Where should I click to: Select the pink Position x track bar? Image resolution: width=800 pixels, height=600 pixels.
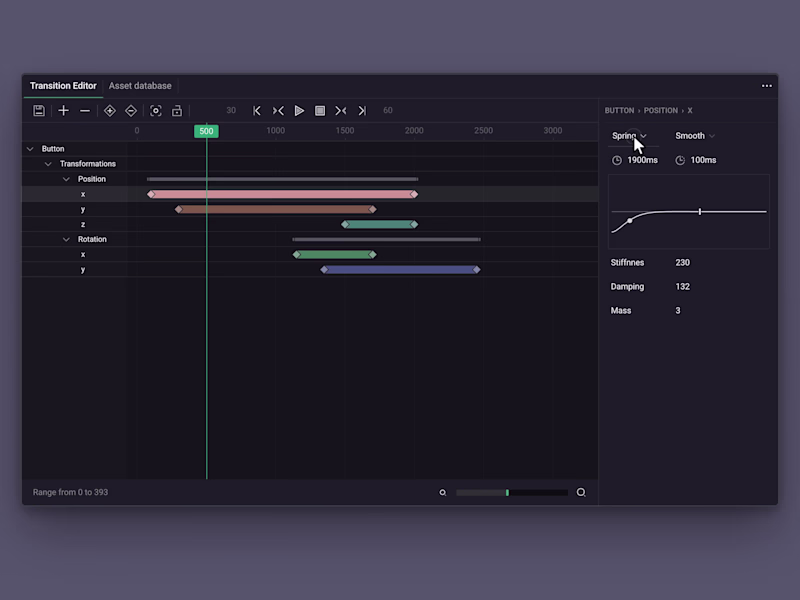click(x=283, y=194)
